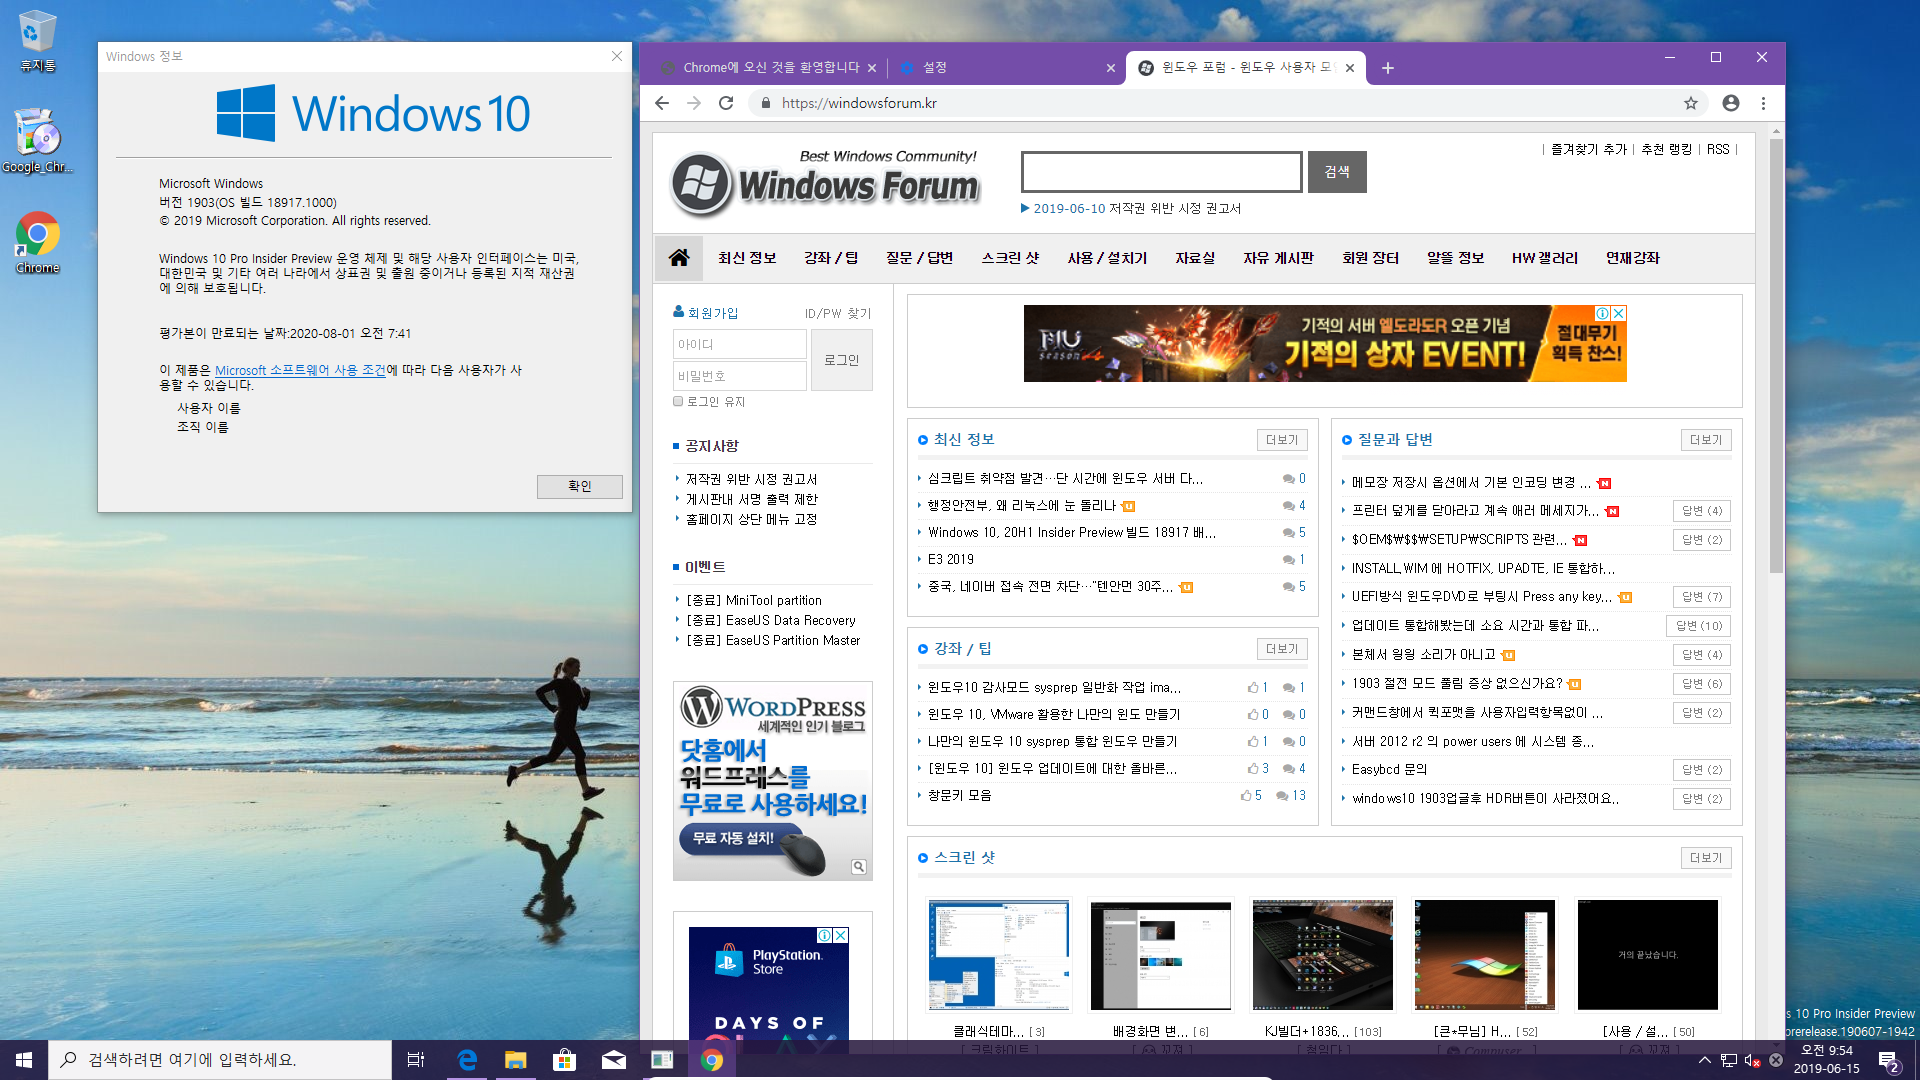Open the Microsoft software license terms link
The height and width of the screenshot is (1080, 1920).
[x=300, y=370]
